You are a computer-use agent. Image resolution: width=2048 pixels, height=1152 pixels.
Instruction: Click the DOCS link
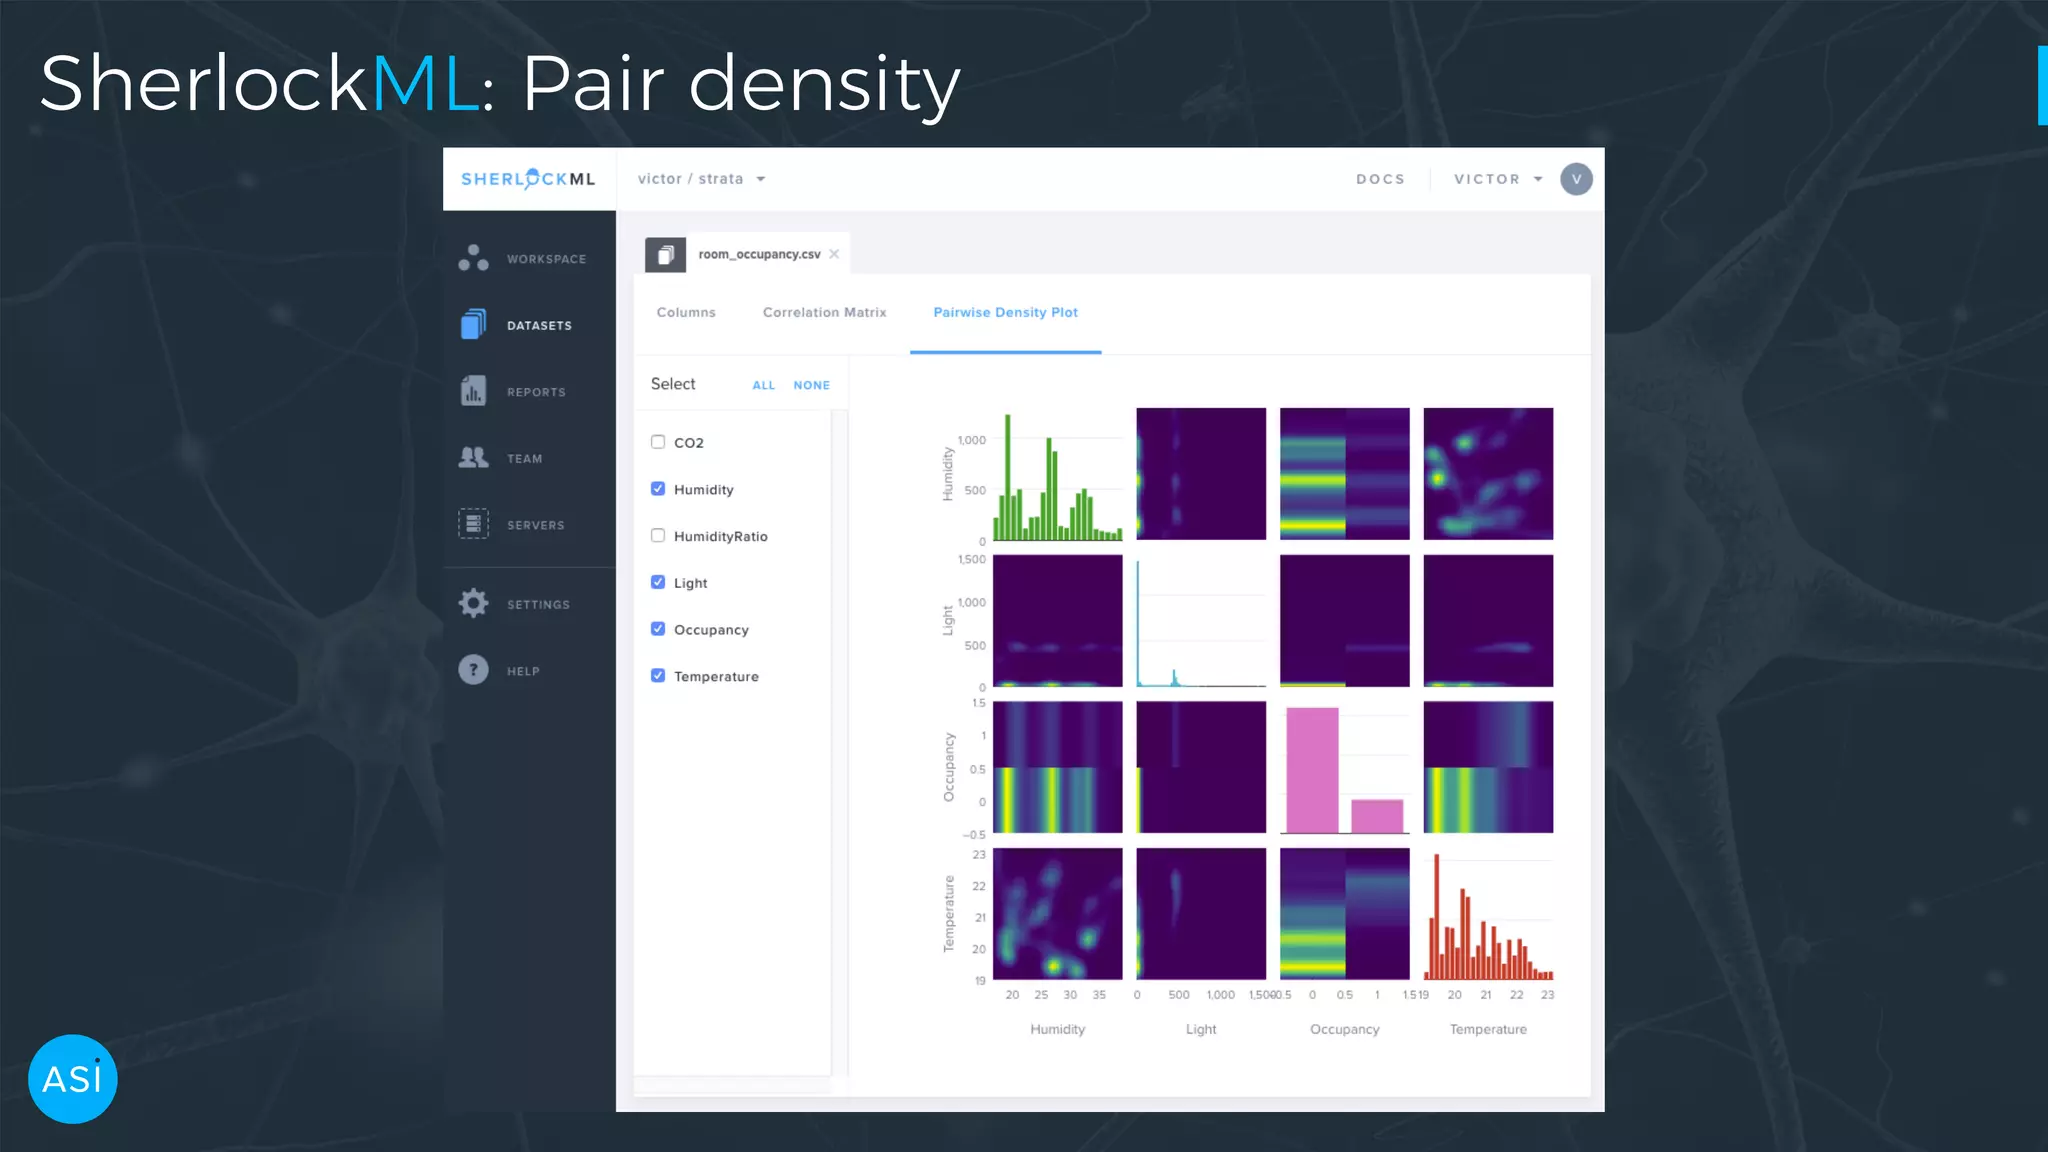(x=1380, y=179)
